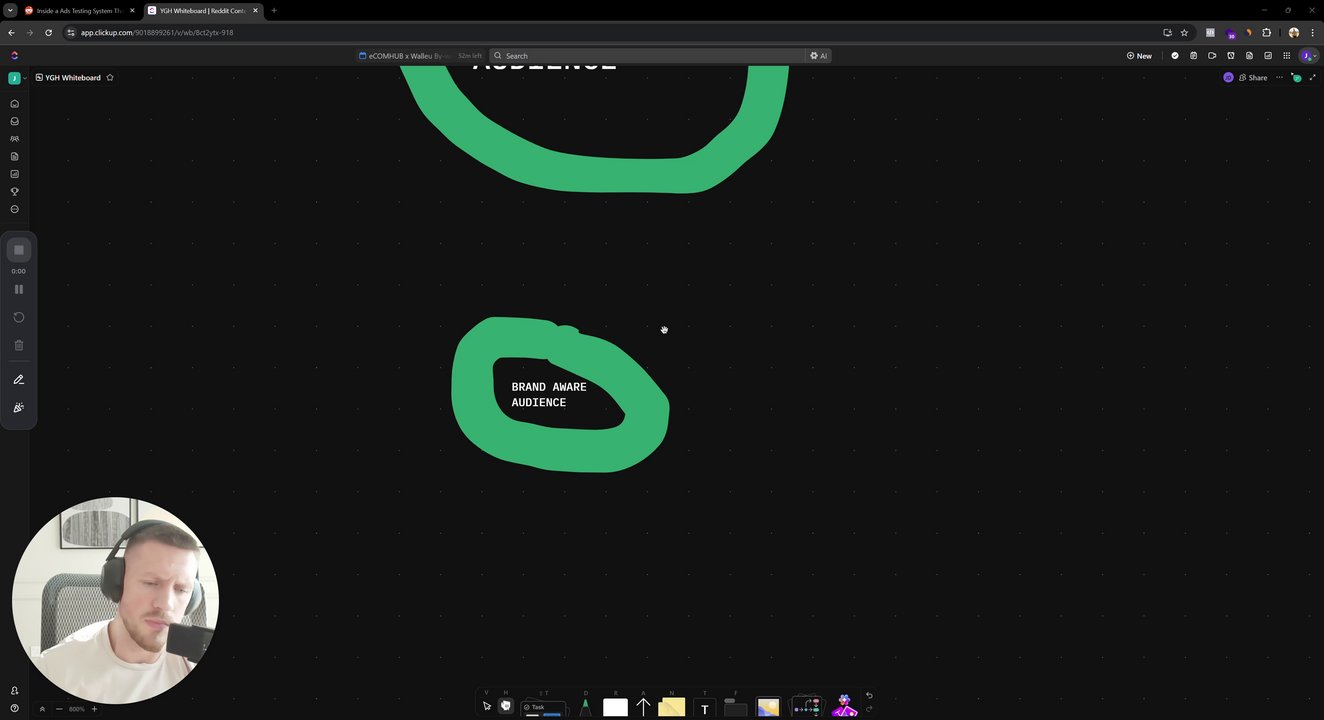Viewport: 1324px width, 720px height.
Task: Insert an image from the toolbar
Action: click(x=768, y=707)
